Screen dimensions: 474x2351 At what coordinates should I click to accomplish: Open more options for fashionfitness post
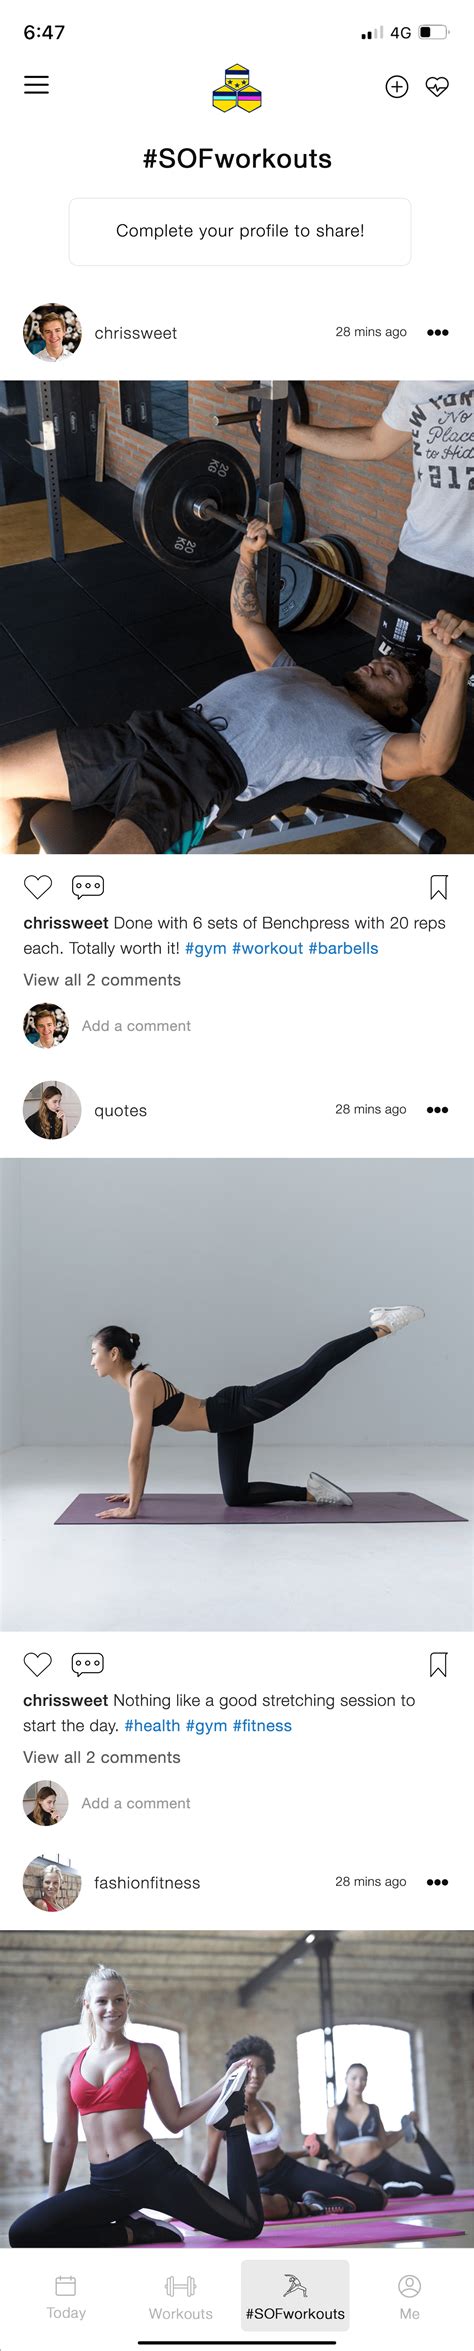pyautogui.click(x=438, y=1882)
